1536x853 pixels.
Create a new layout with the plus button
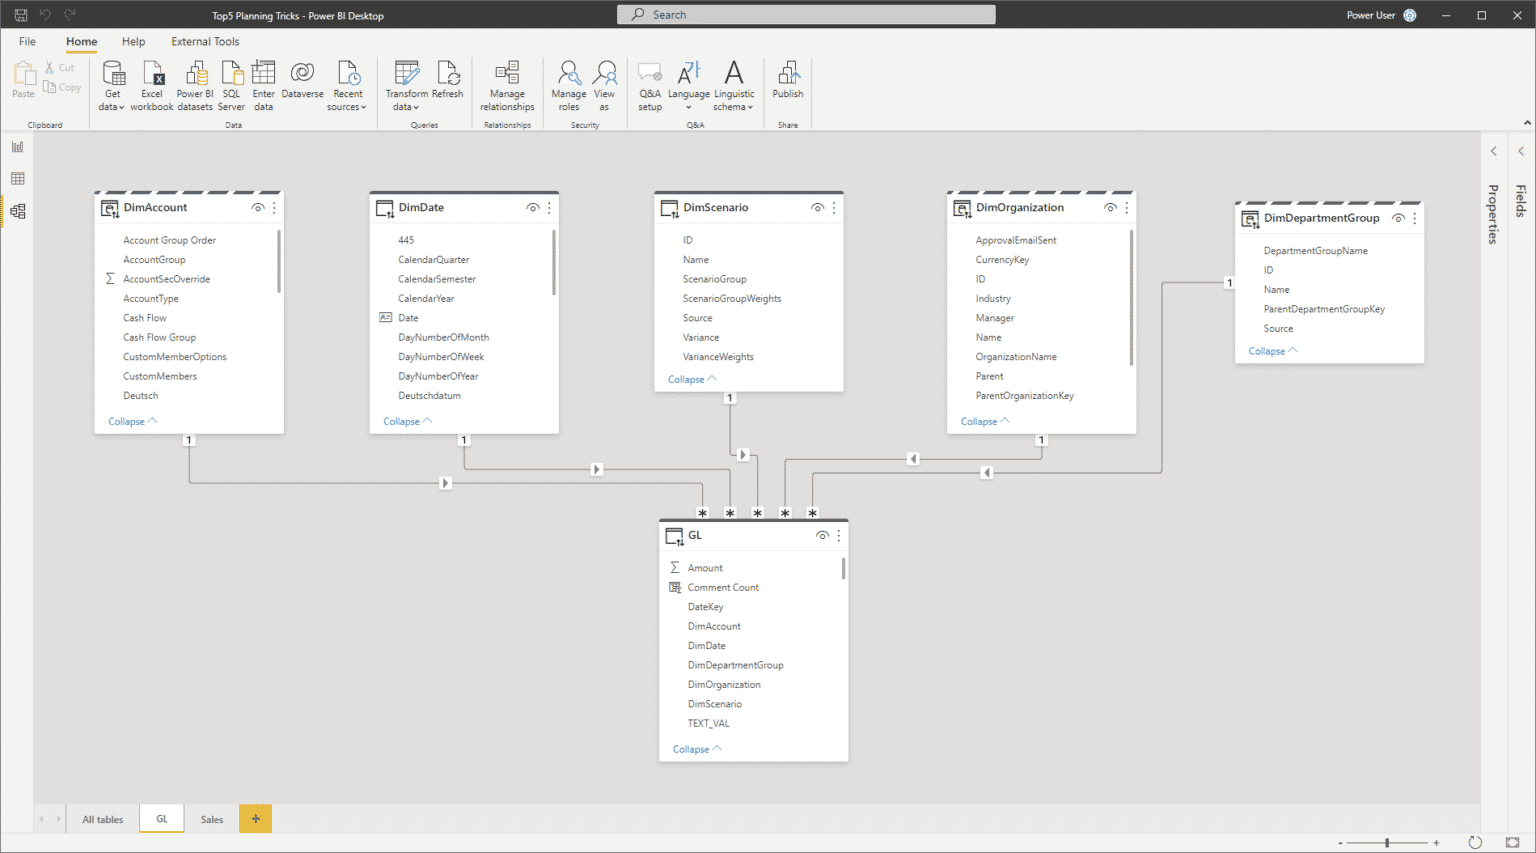click(255, 818)
